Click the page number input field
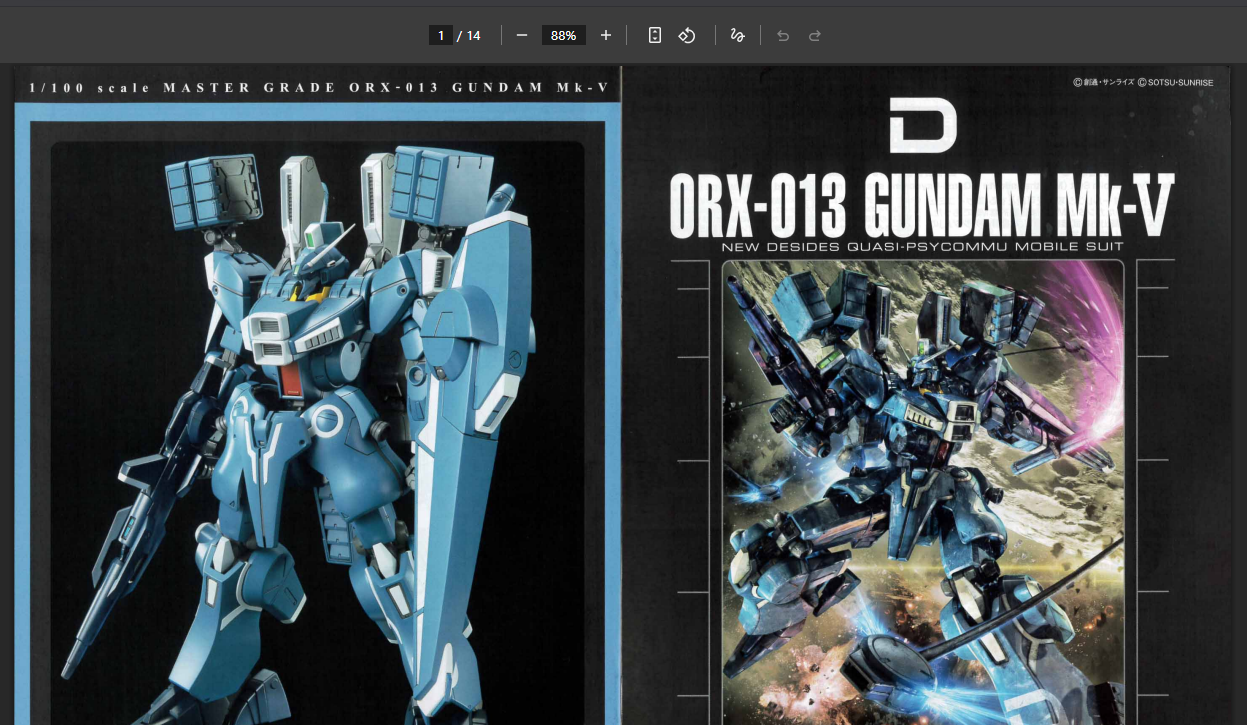Screen dimensions: 1247x725 [440, 35]
